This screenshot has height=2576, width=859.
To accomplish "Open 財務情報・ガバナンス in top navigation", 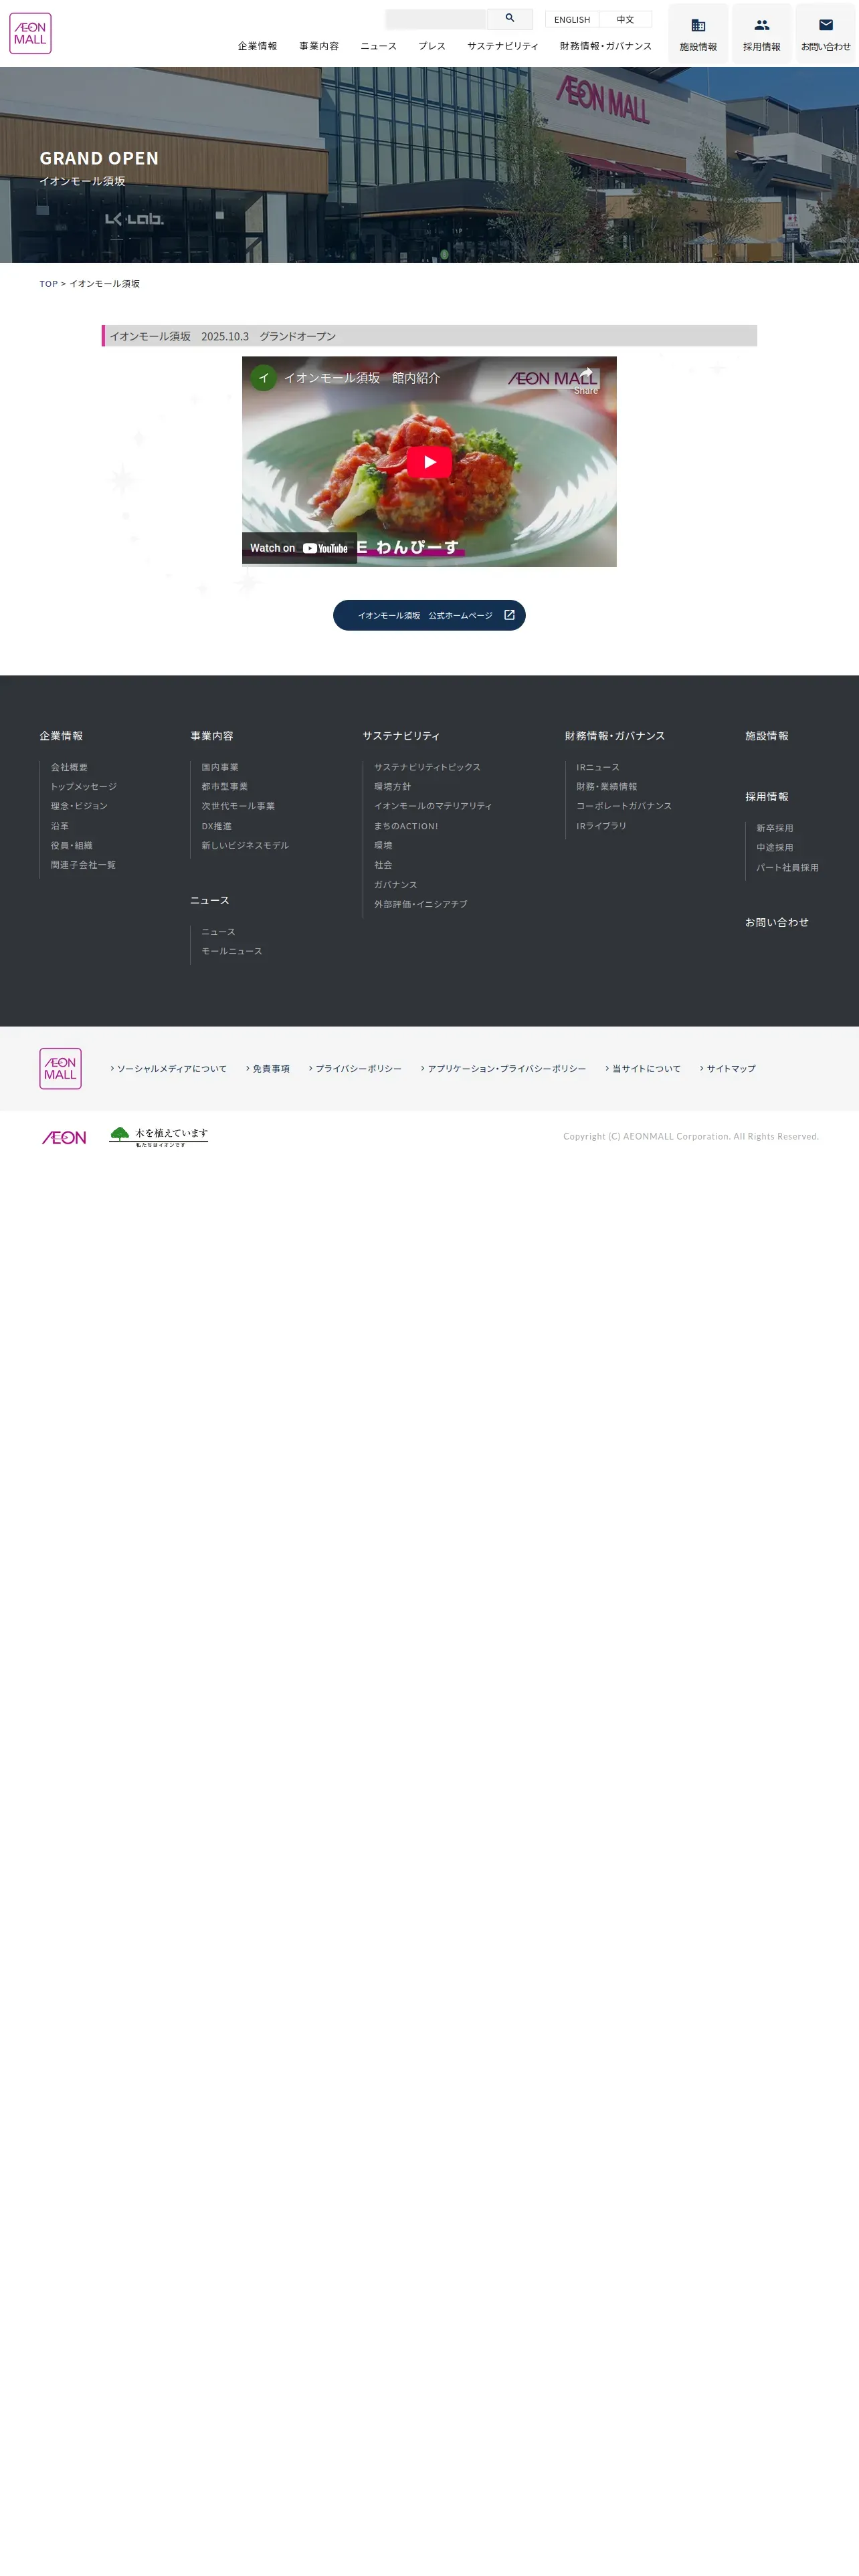I will click(x=606, y=46).
